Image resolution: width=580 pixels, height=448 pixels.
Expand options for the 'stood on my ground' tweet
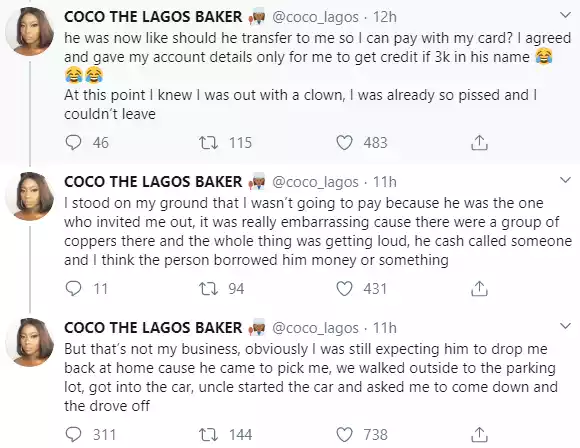pyautogui.click(x=565, y=181)
